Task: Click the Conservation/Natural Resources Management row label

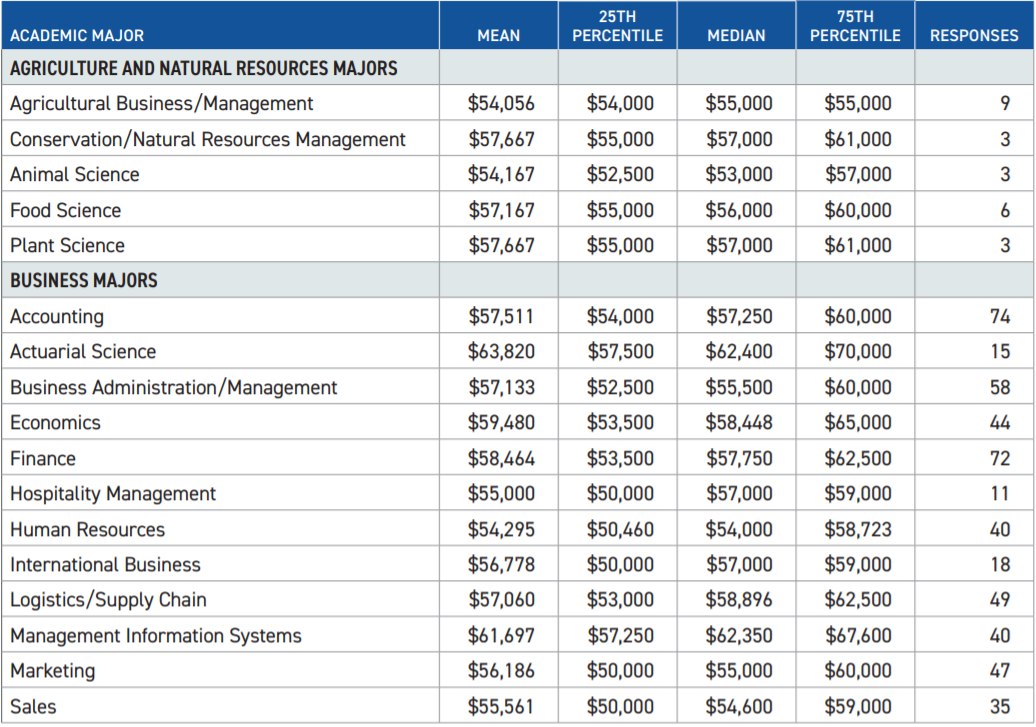Action: click(208, 139)
